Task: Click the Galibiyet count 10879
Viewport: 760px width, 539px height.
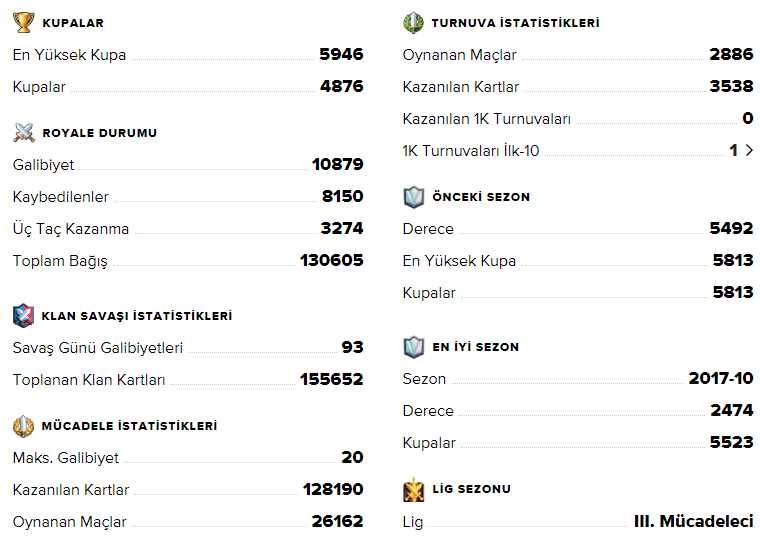Action: (x=337, y=164)
